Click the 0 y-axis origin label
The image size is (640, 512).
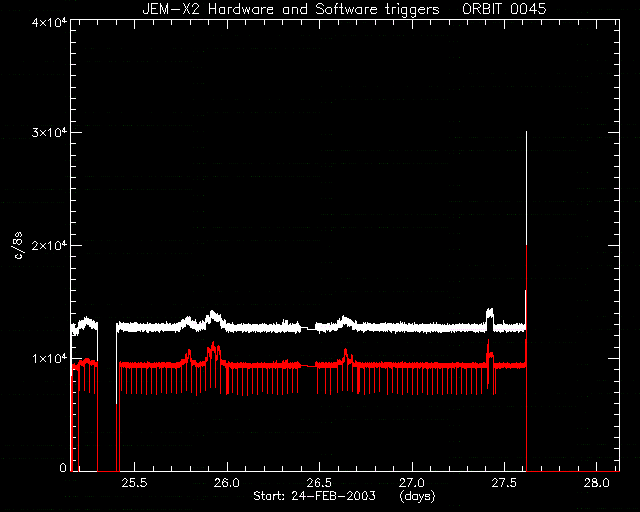tap(63, 468)
